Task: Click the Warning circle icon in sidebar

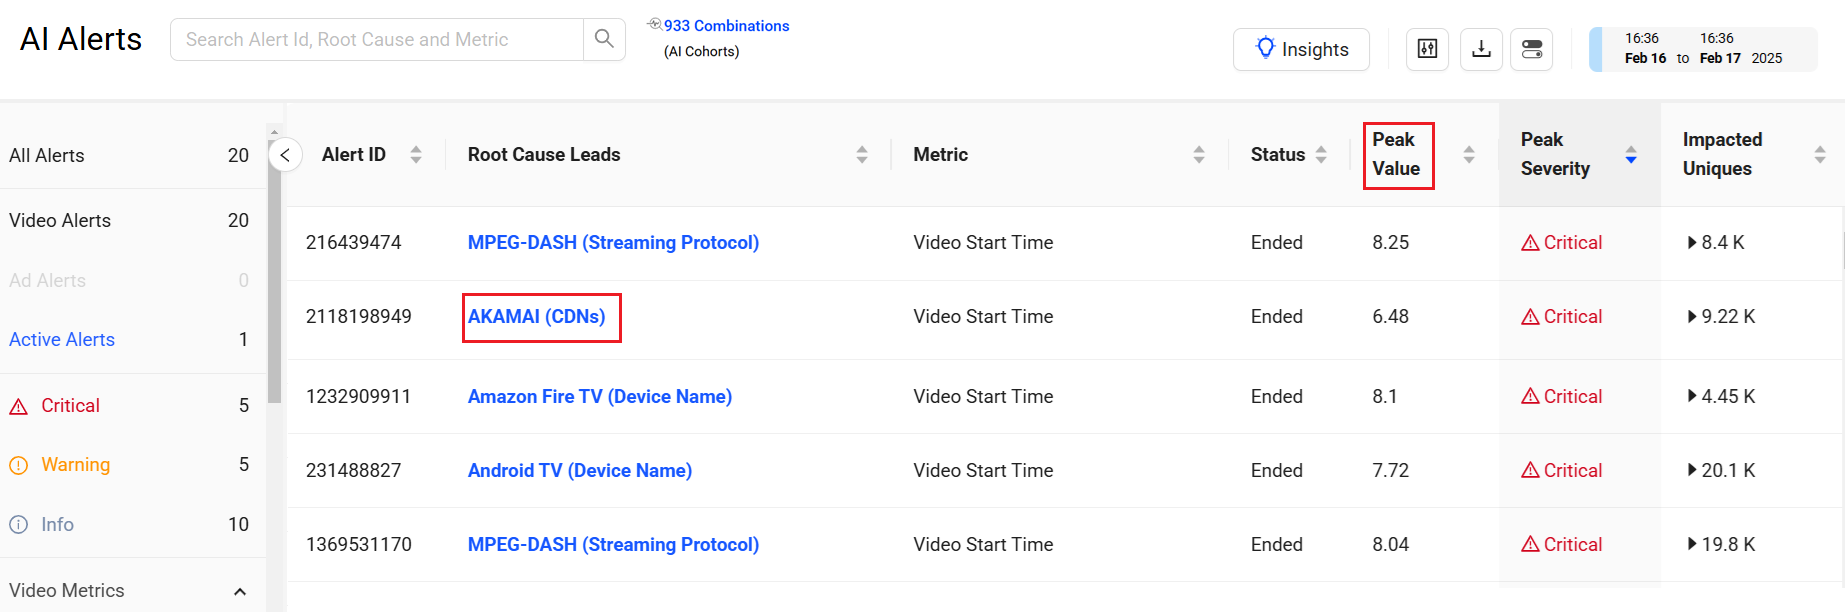Action: tap(19, 465)
